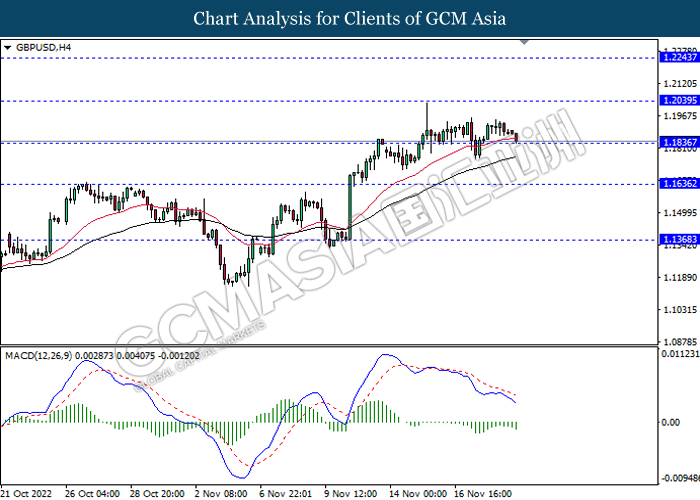Image resolution: width=700 pixels, height=500 pixels.
Task: Click the 0.00 MACD zero axis label
Action: coord(671,422)
